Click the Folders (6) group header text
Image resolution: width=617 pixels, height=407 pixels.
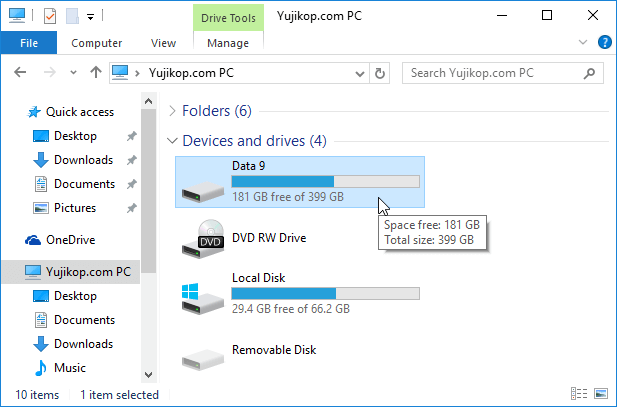coord(217,111)
